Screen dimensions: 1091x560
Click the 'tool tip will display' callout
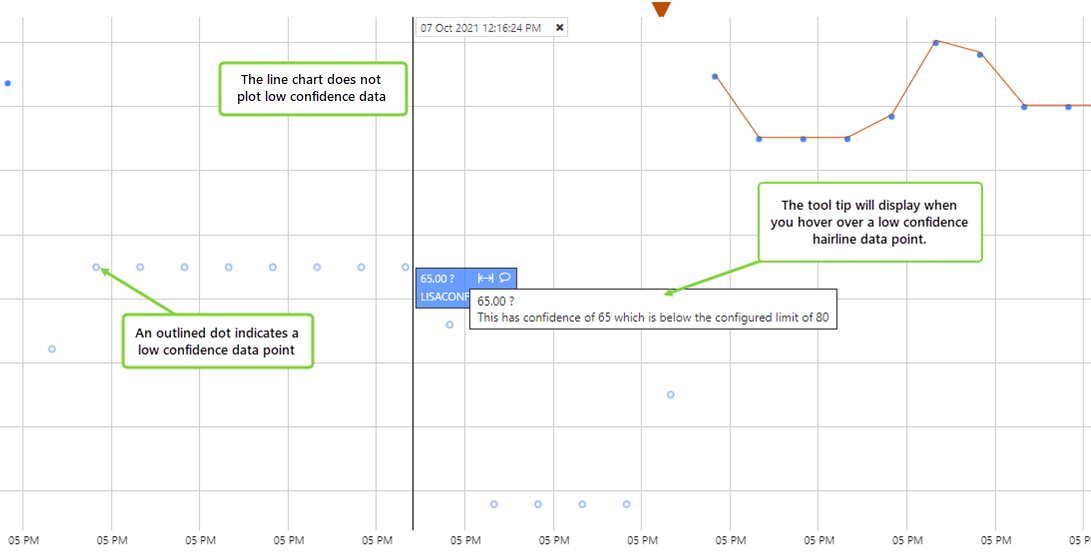[870, 222]
